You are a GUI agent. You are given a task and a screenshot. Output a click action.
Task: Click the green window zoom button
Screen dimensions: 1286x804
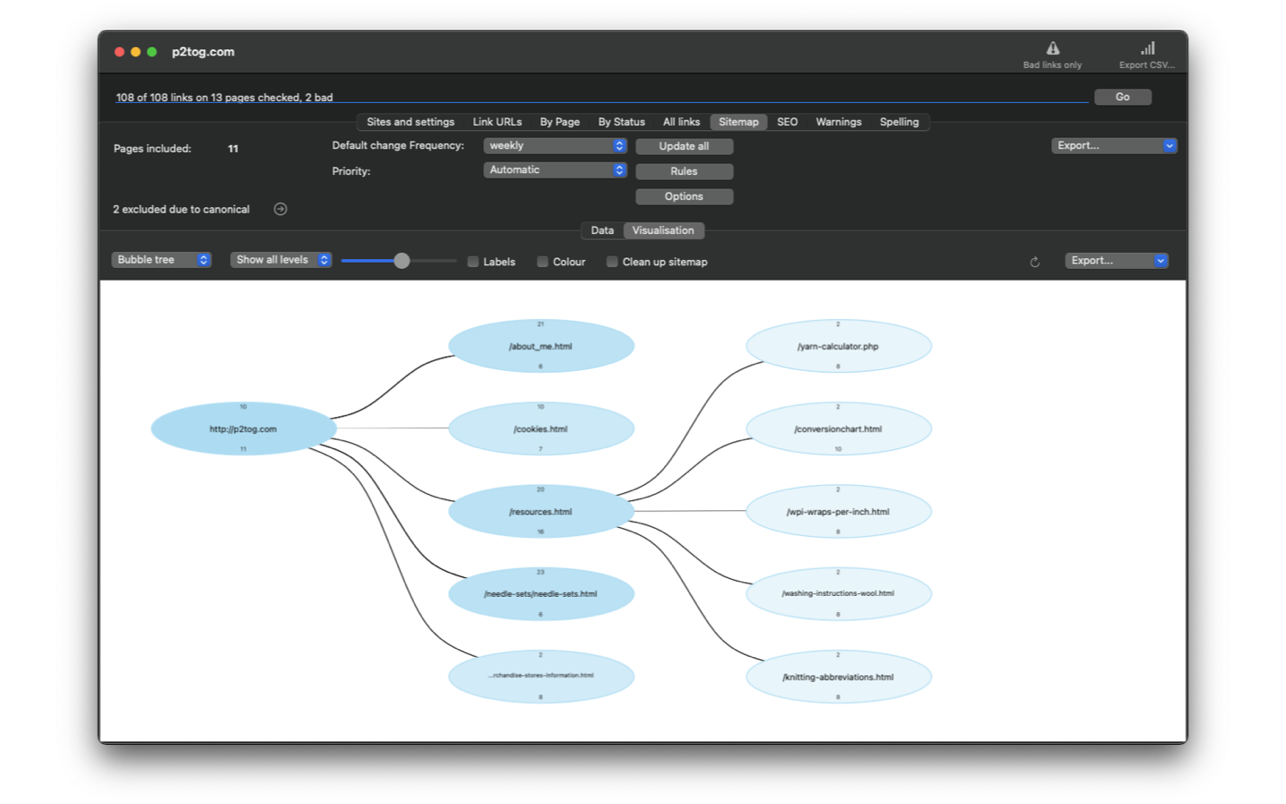[x=152, y=52]
